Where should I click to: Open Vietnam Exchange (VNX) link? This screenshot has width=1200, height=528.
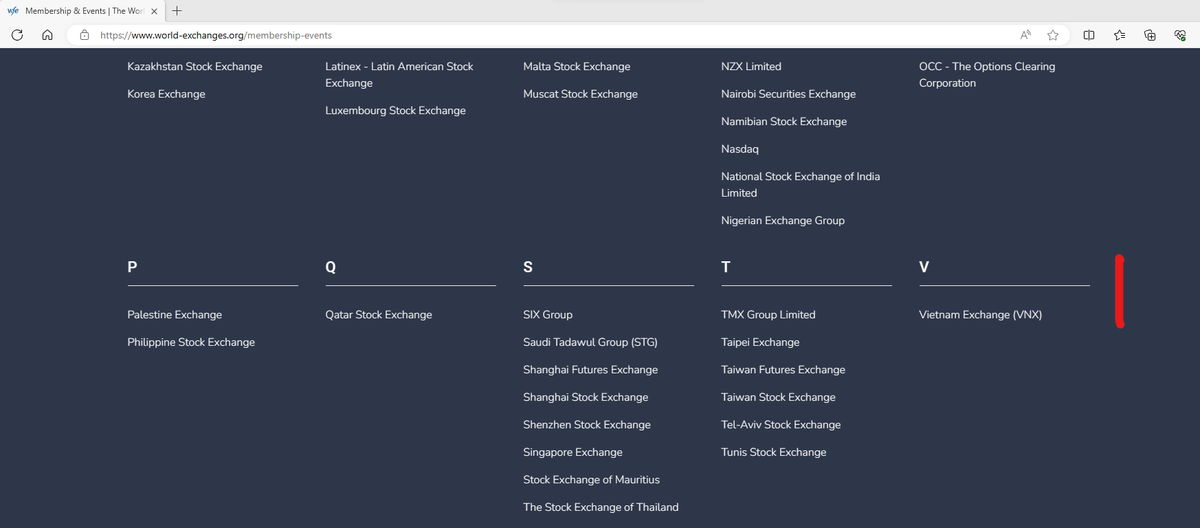click(979, 315)
